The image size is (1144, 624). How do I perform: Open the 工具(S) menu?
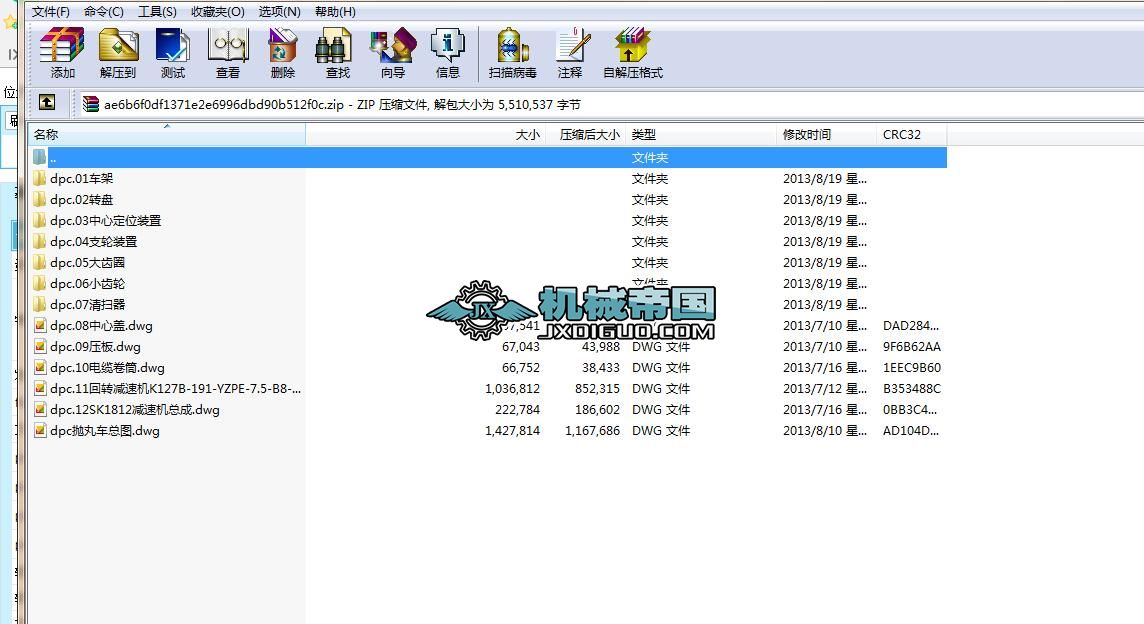pos(157,12)
